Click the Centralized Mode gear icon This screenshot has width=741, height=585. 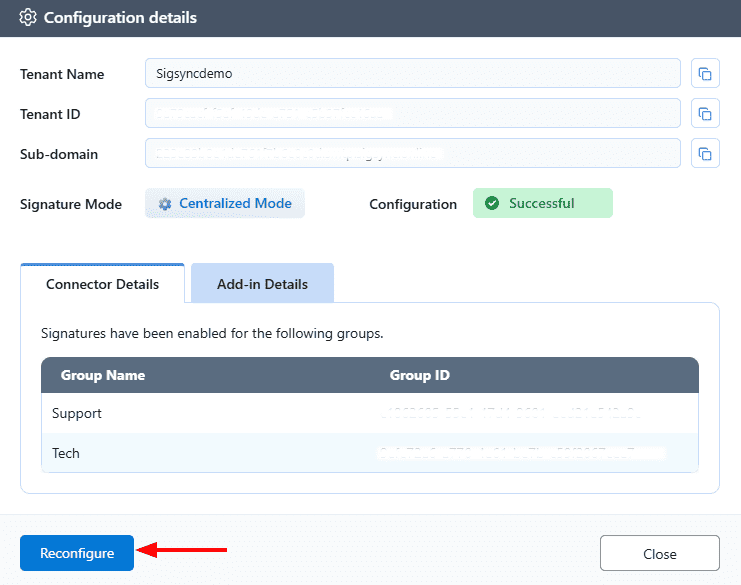coord(165,204)
